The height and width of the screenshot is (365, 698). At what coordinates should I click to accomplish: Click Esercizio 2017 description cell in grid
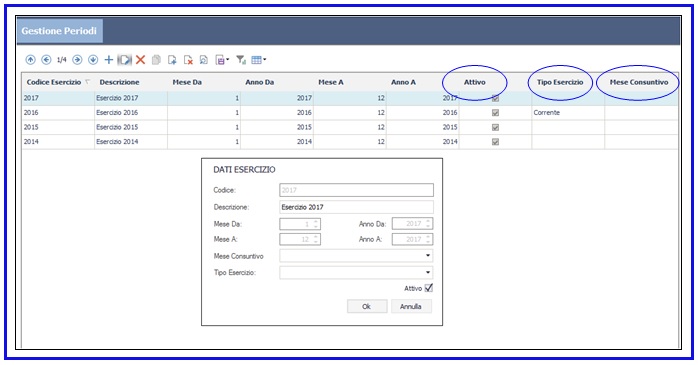coord(131,98)
